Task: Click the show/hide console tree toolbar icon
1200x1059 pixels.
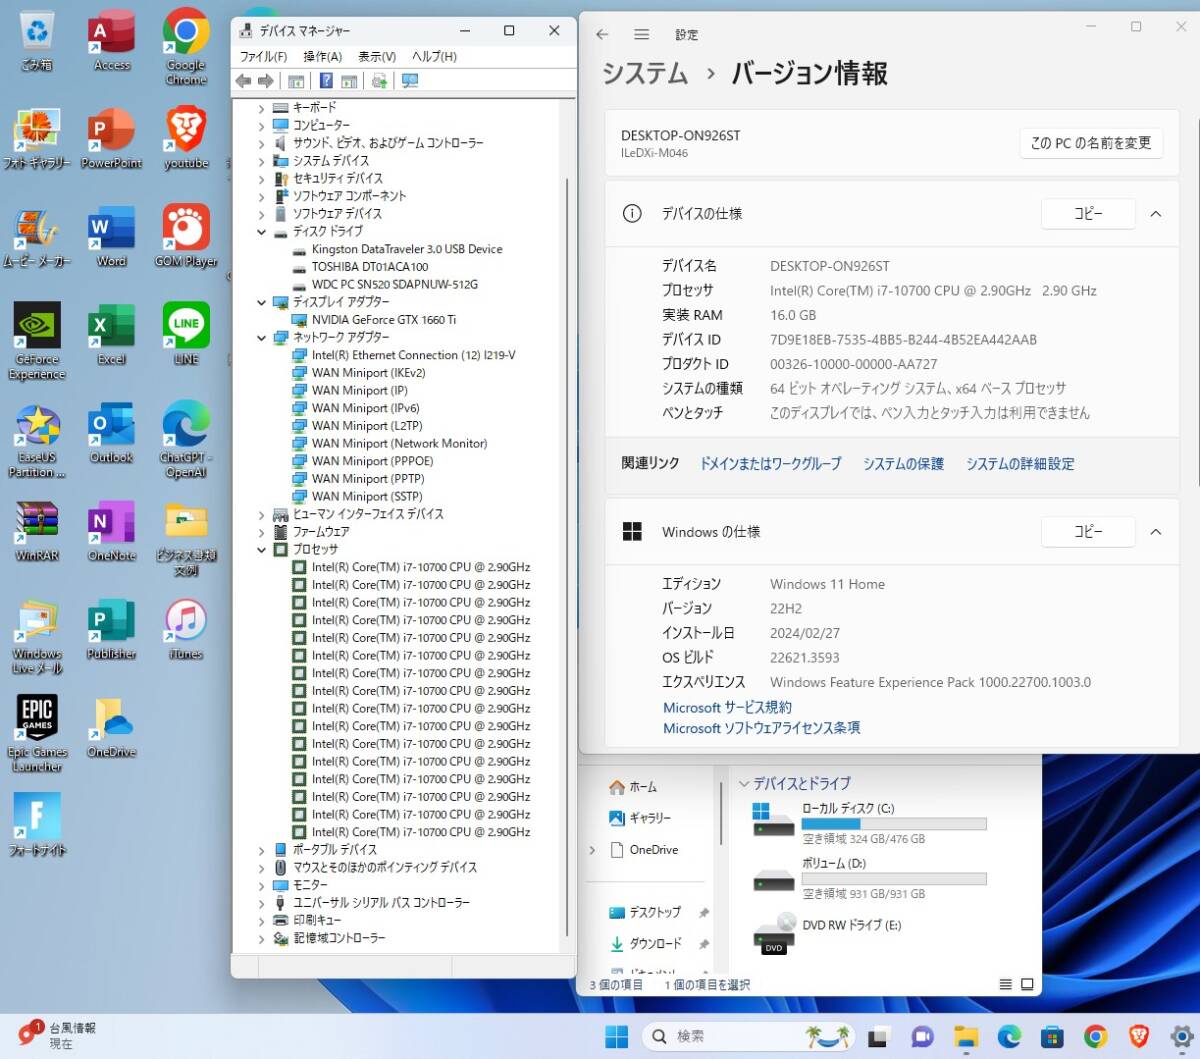Action: (296, 81)
